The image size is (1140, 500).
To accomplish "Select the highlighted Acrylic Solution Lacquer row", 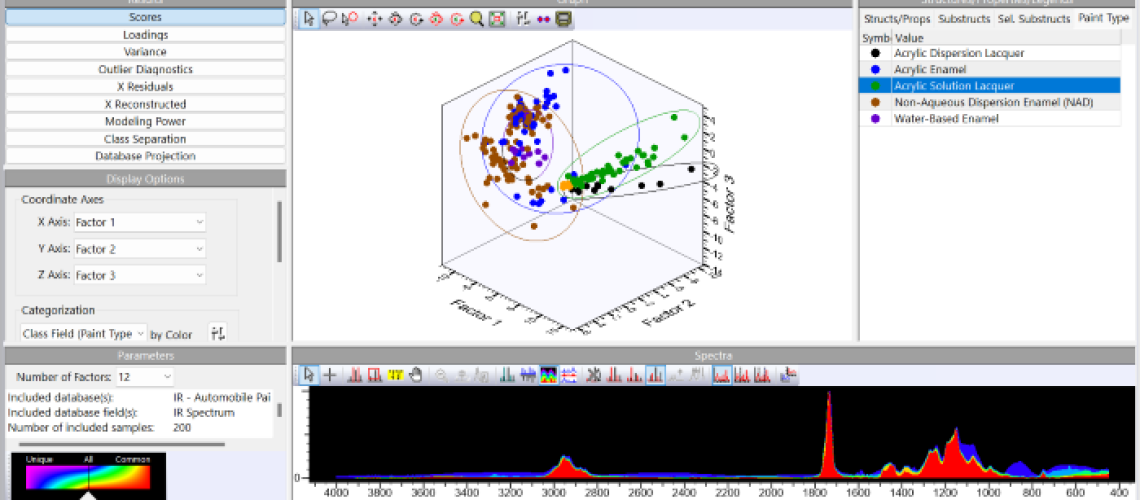I will tap(991, 86).
